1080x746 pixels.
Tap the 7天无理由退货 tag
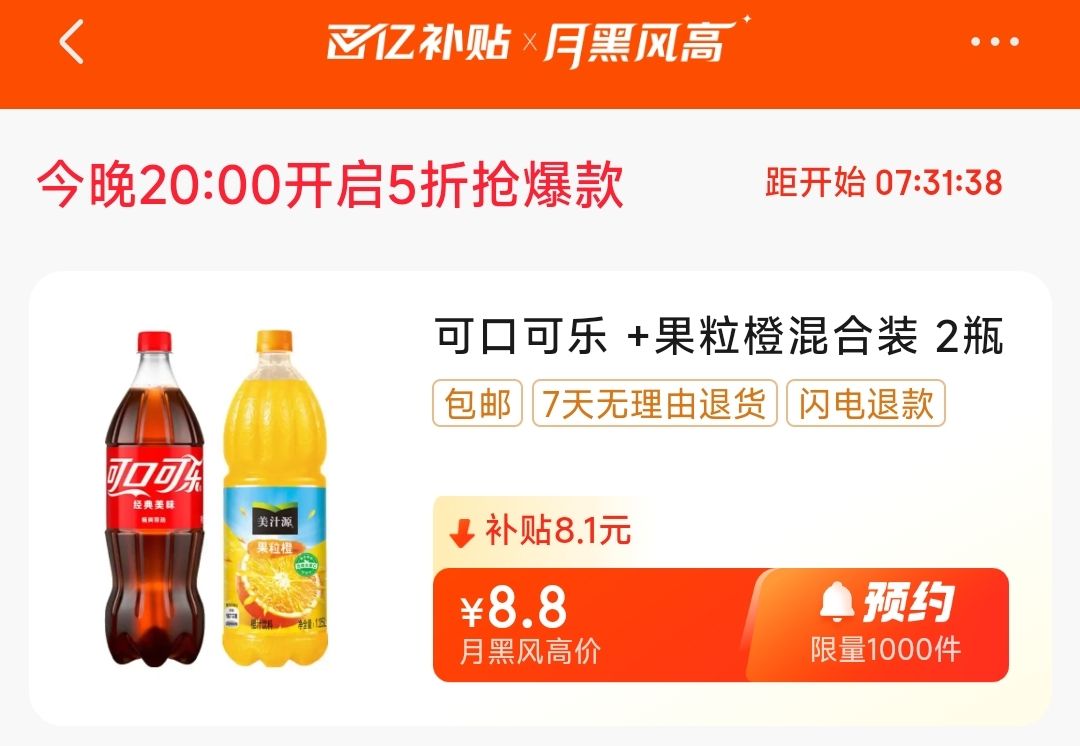654,403
